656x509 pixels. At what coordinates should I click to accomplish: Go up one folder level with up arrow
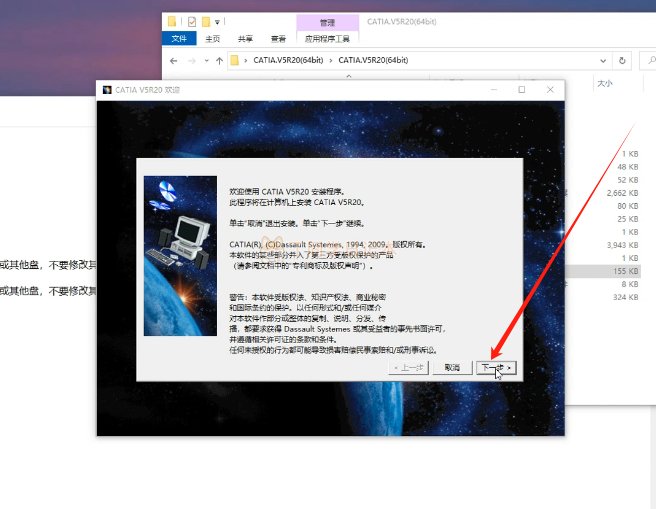[219, 61]
